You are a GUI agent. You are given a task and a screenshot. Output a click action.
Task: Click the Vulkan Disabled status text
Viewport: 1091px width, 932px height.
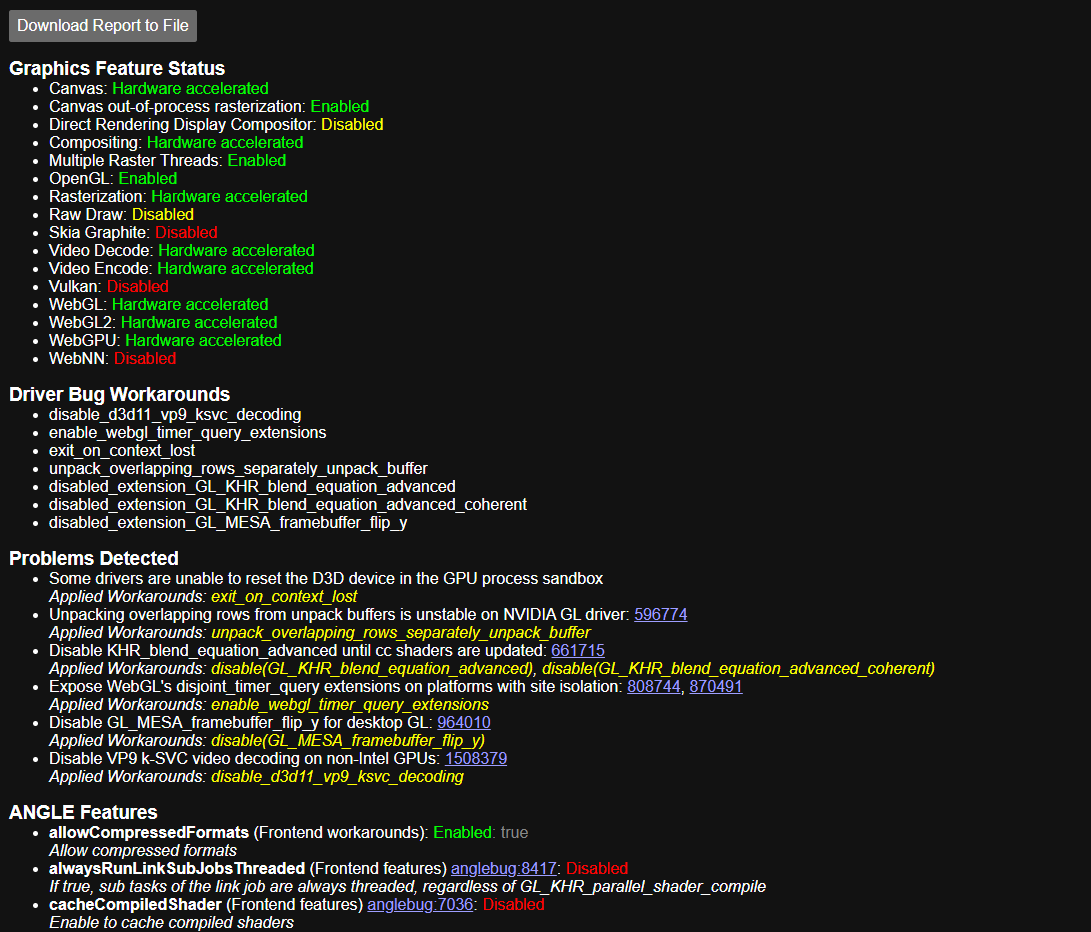point(137,286)
